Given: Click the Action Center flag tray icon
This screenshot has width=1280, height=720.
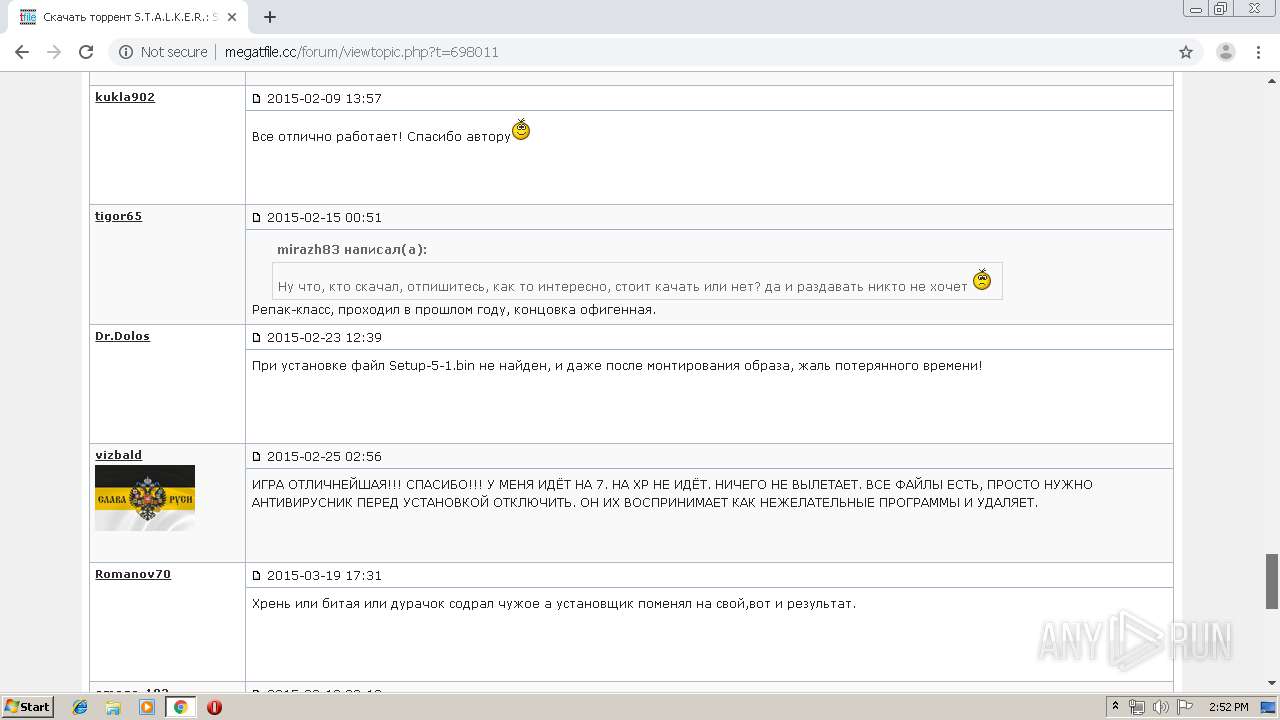Looking at the screenshot, I should pos(1185,707).
